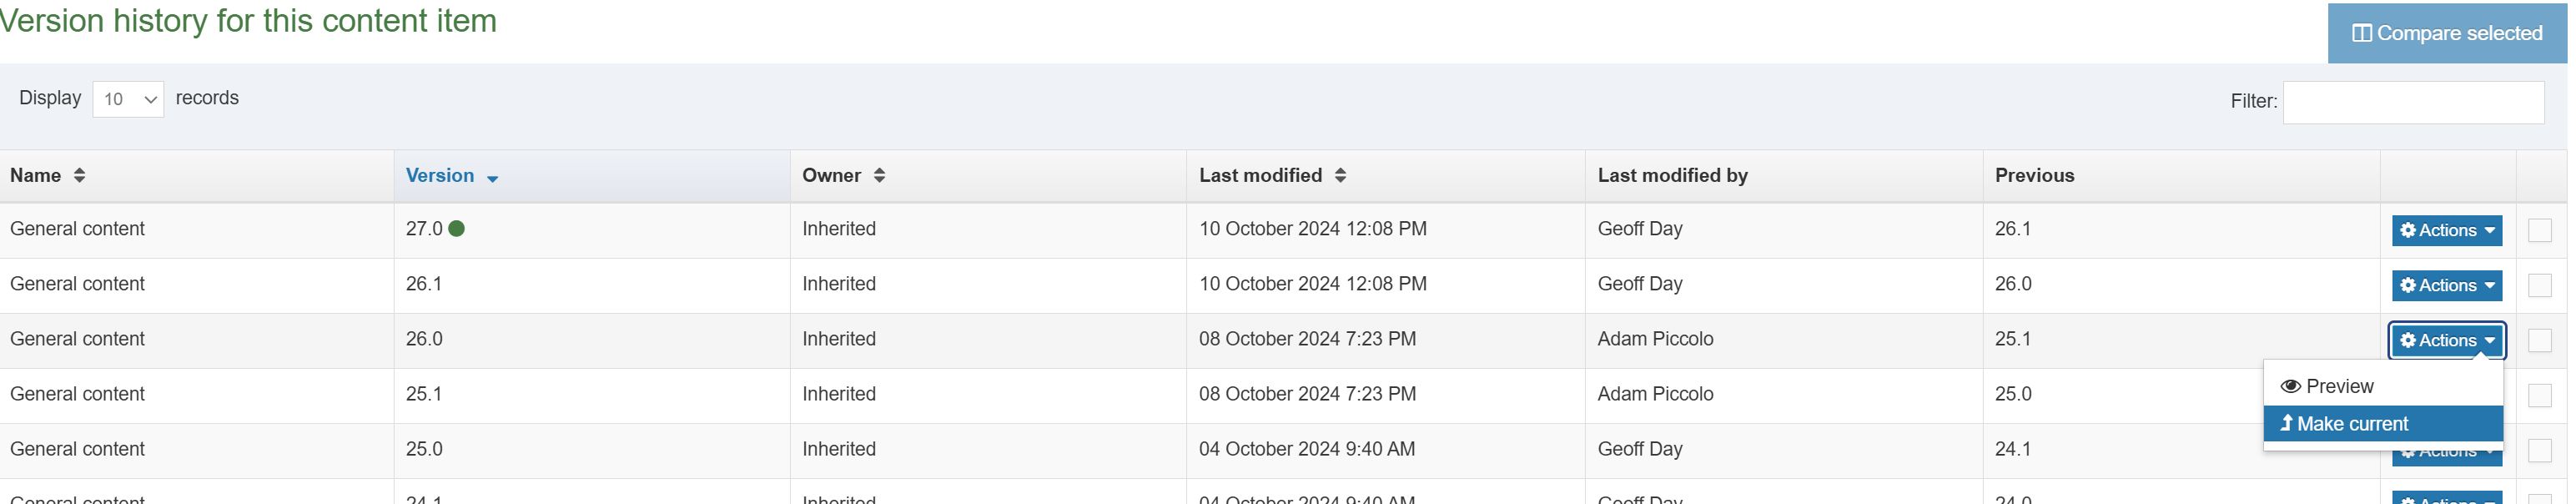This screenshot has width=2576, height=504.
Task: Click into the Filter text field
Action: click(x=2412, y=102)
